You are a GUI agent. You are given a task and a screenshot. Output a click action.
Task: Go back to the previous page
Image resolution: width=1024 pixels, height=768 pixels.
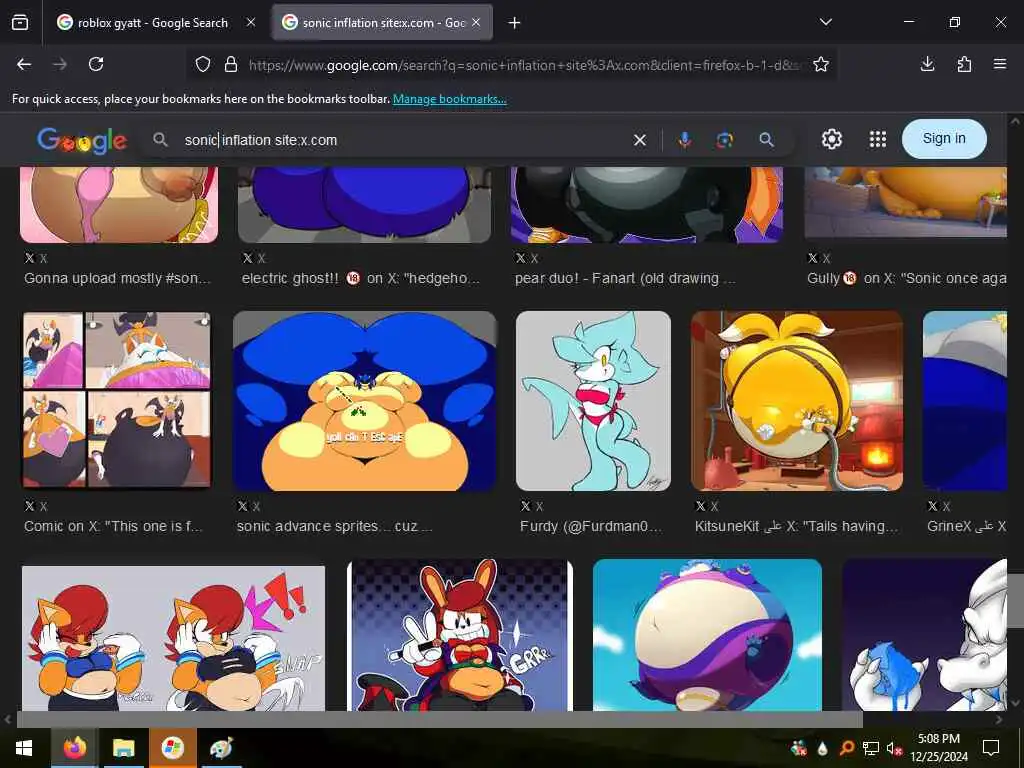point(24,64)
